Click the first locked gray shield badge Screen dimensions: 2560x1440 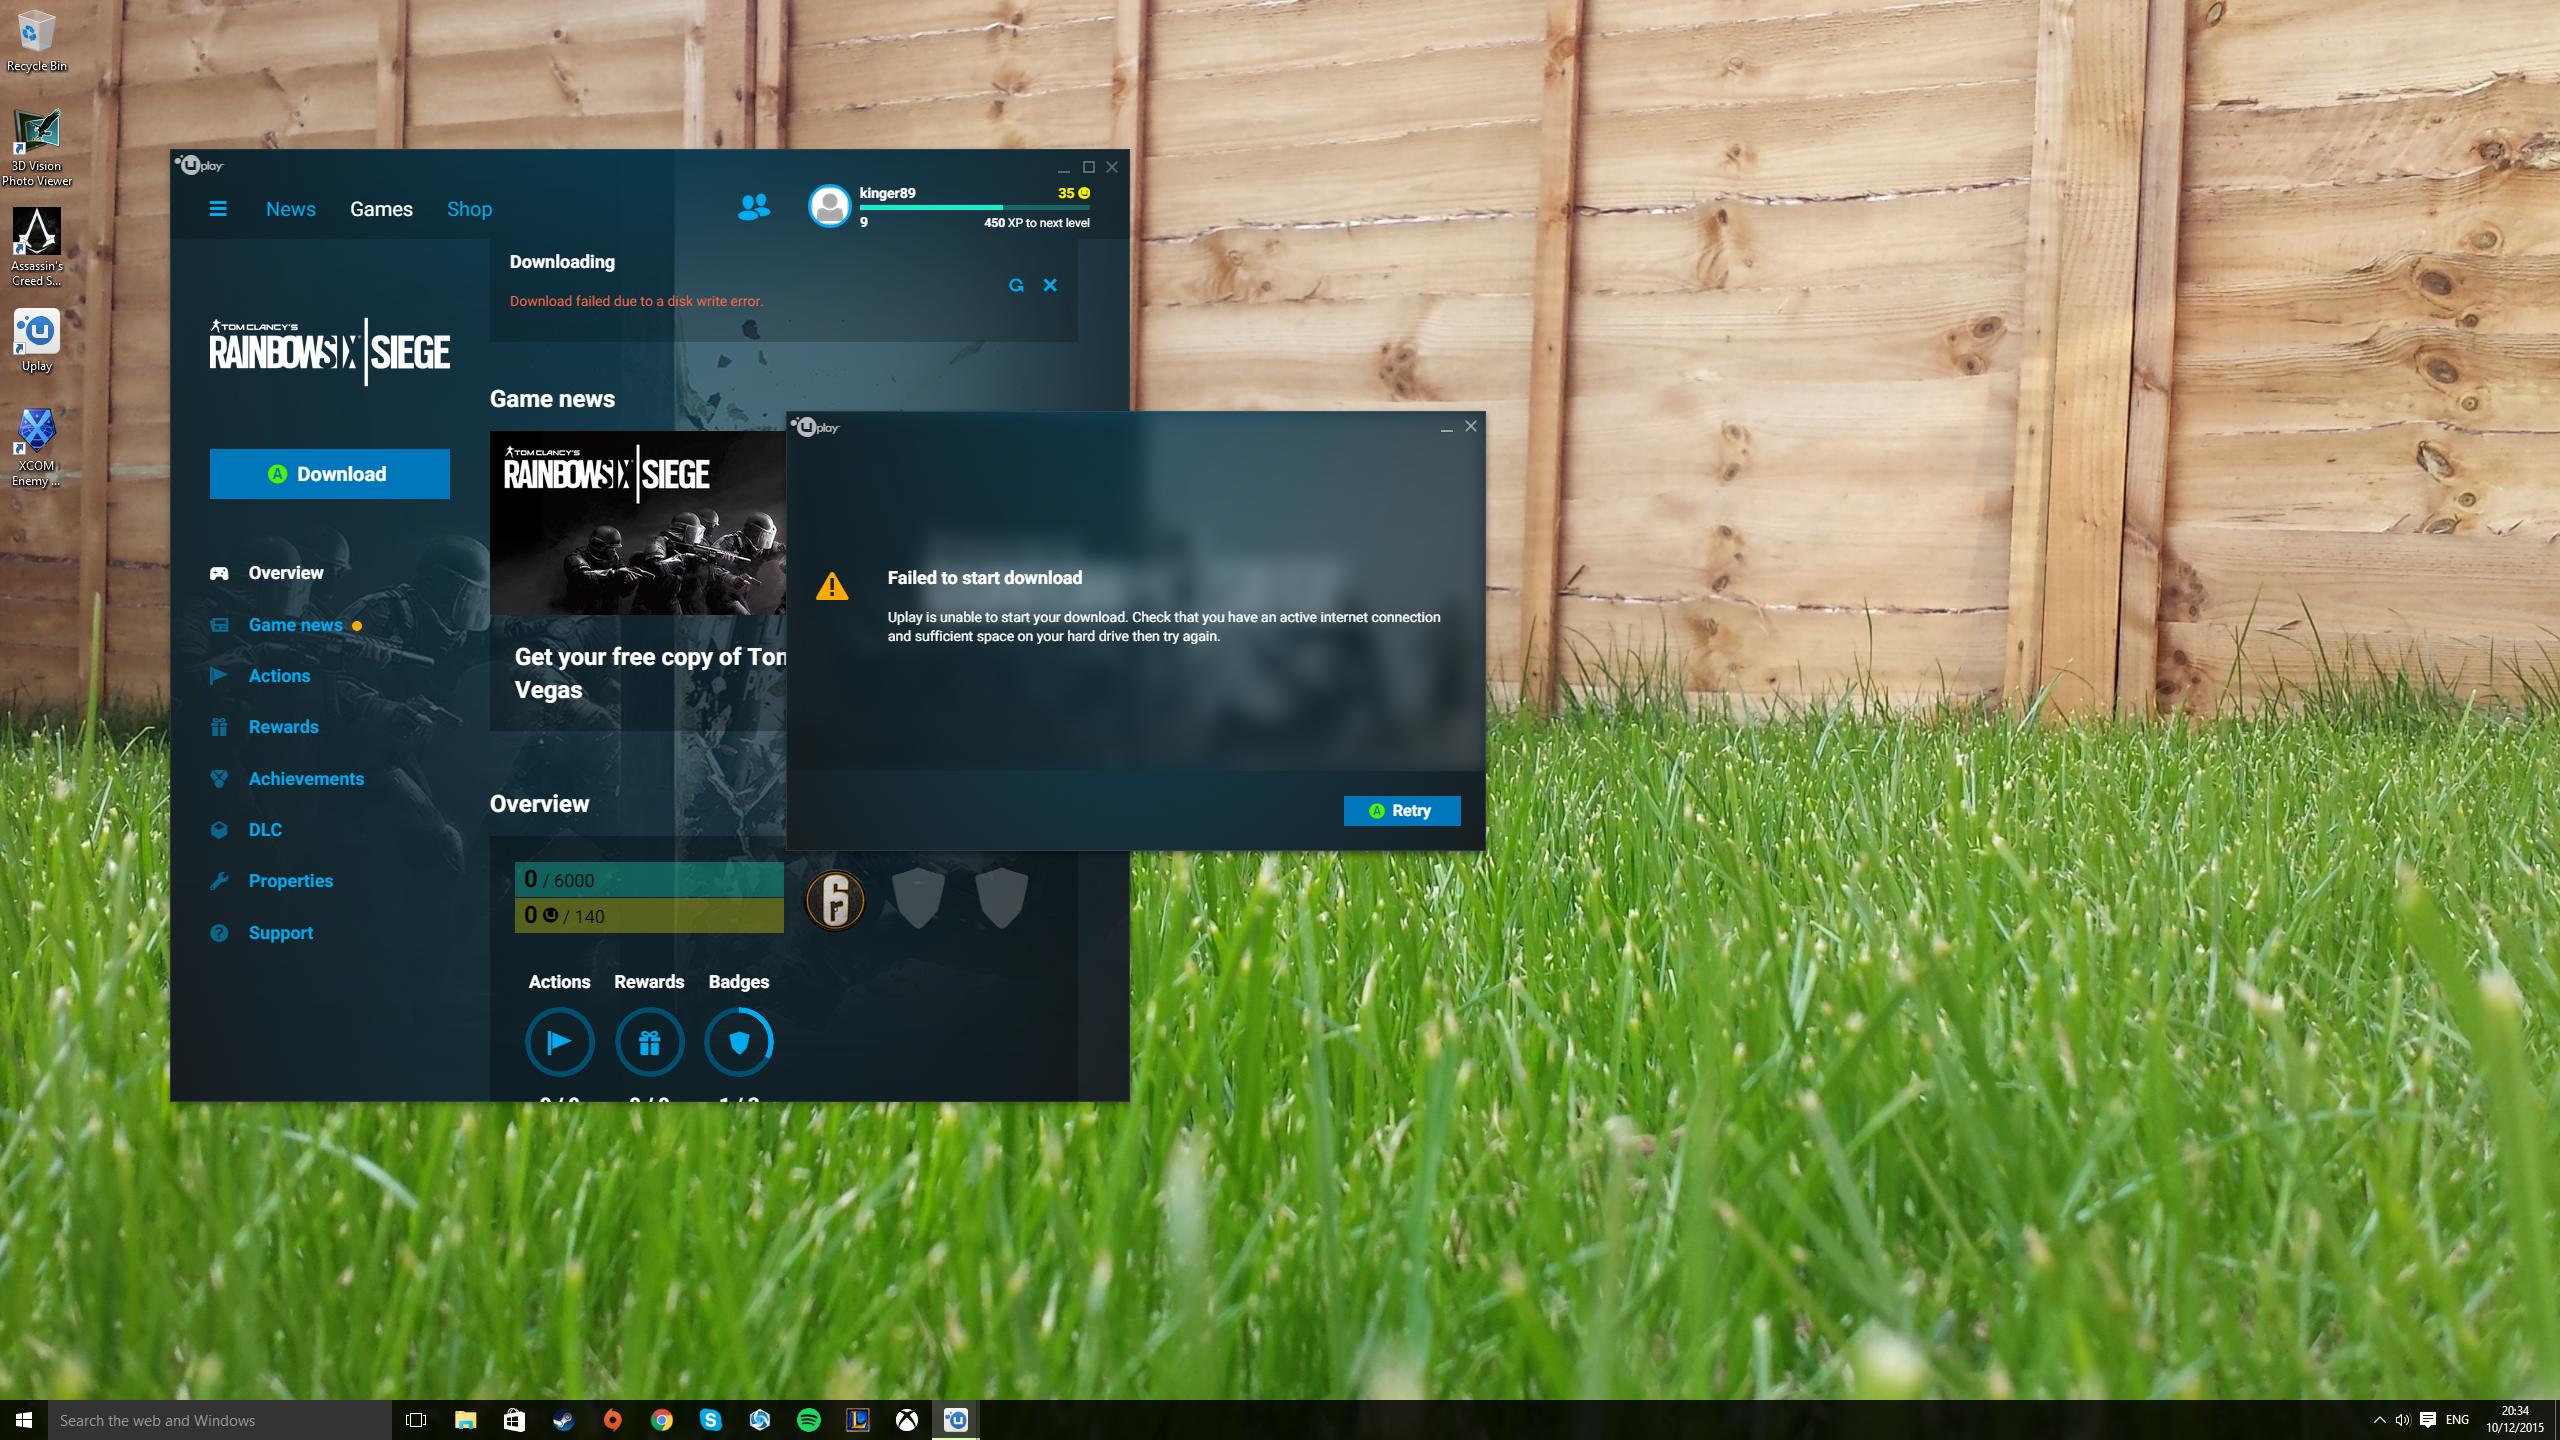pyautogui.click(x=918, y=897)
